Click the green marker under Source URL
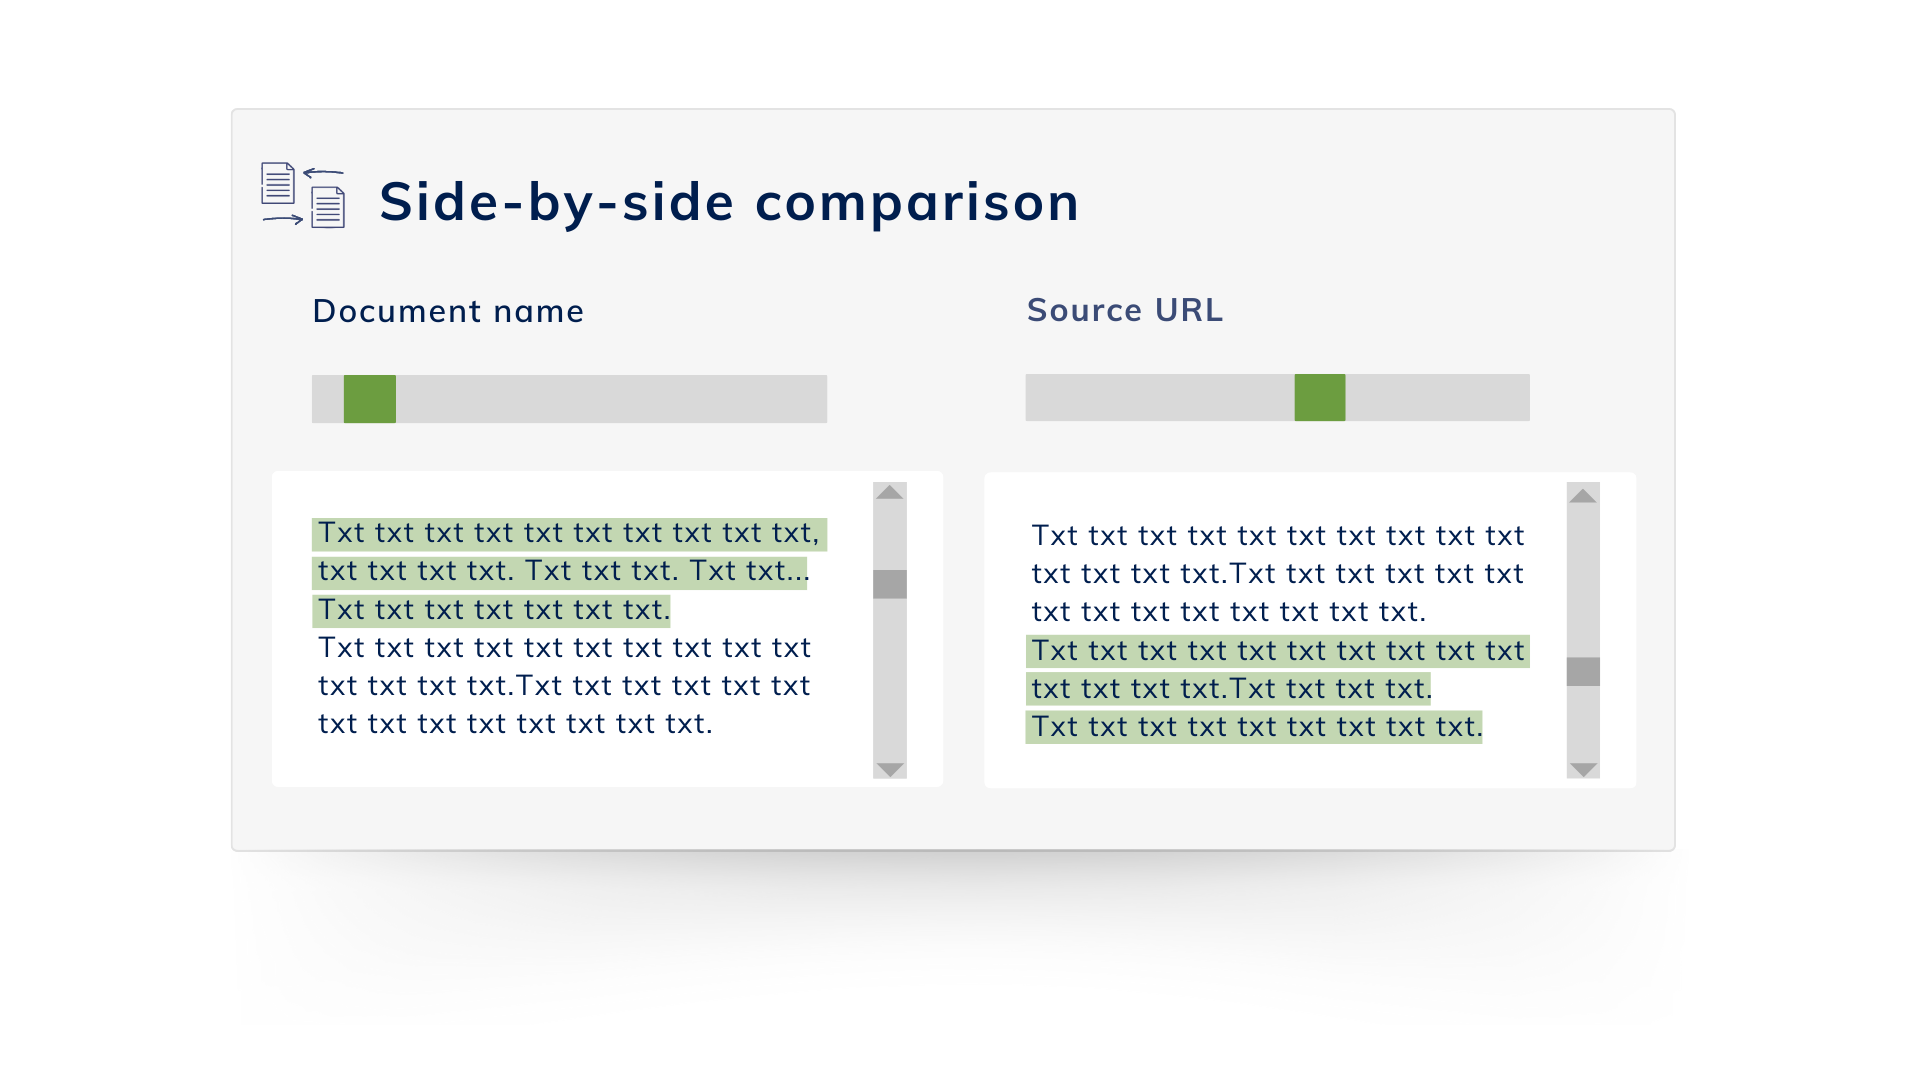Viewport: 1920px width, 1080px height. click(x=1320, y=397)
